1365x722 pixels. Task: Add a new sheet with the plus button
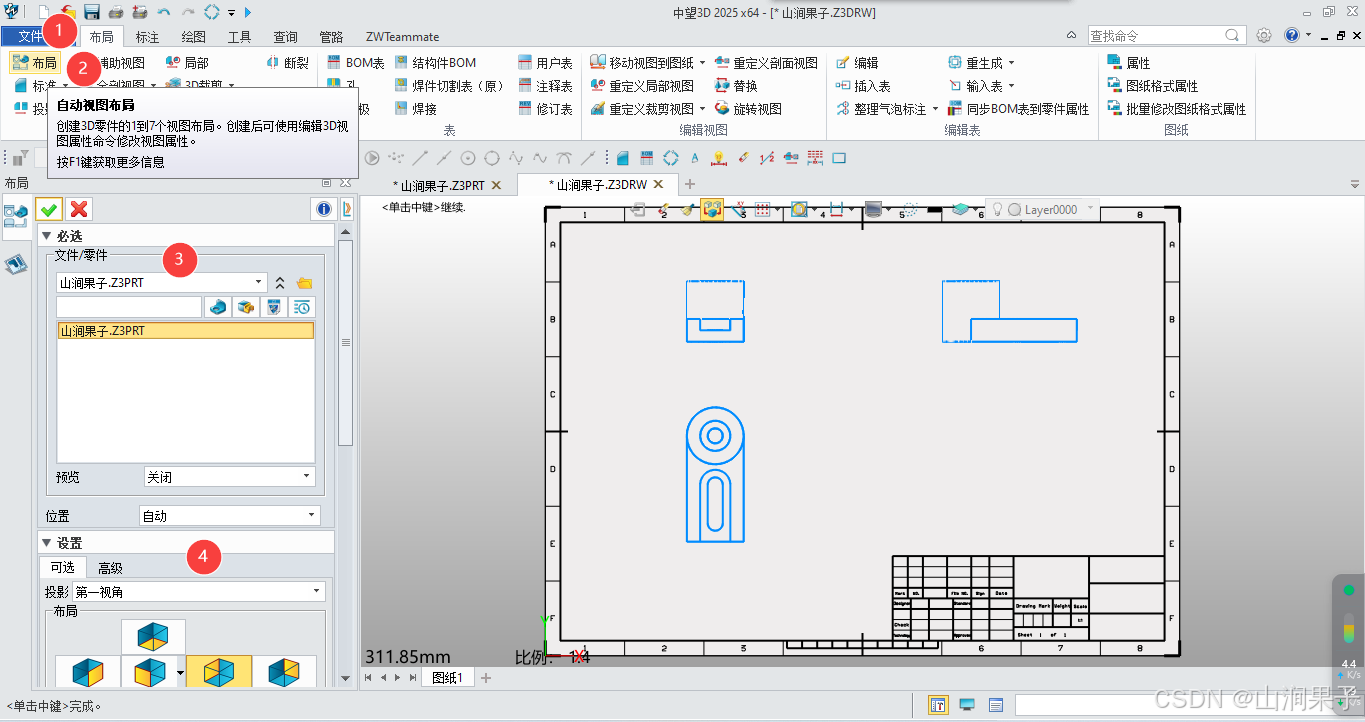[487, 678]
